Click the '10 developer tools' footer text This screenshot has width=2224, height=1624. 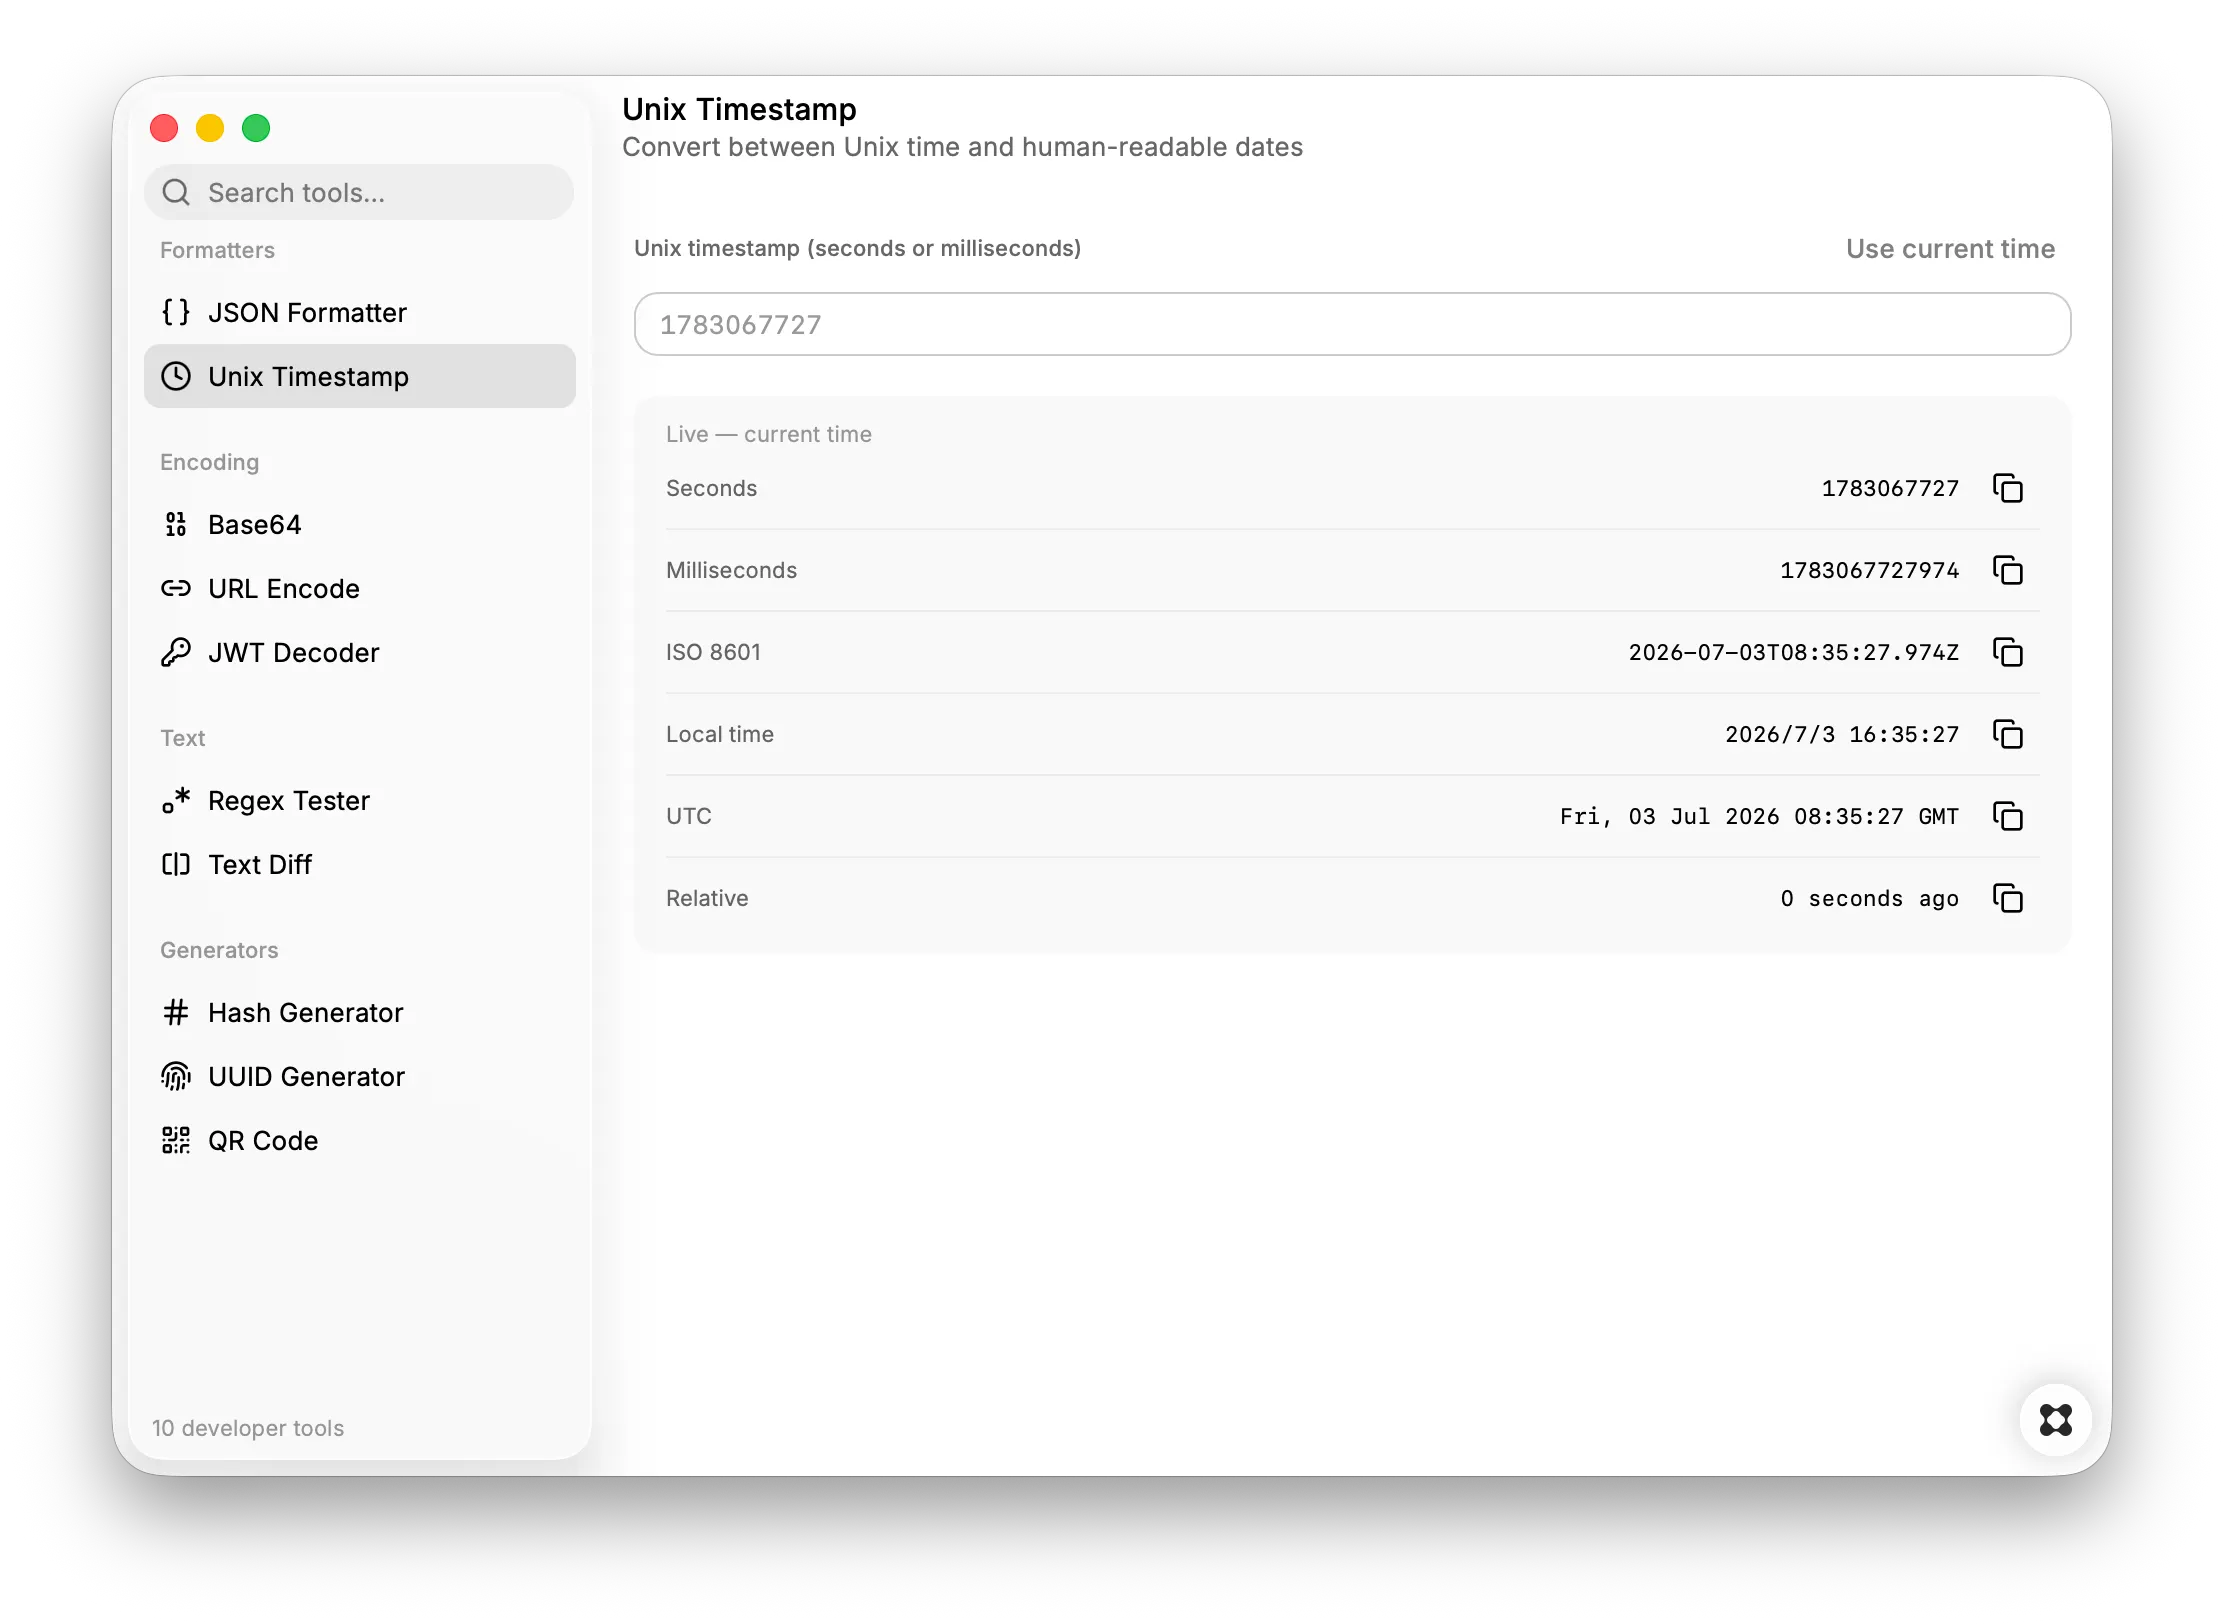(x=248, y=1428)
